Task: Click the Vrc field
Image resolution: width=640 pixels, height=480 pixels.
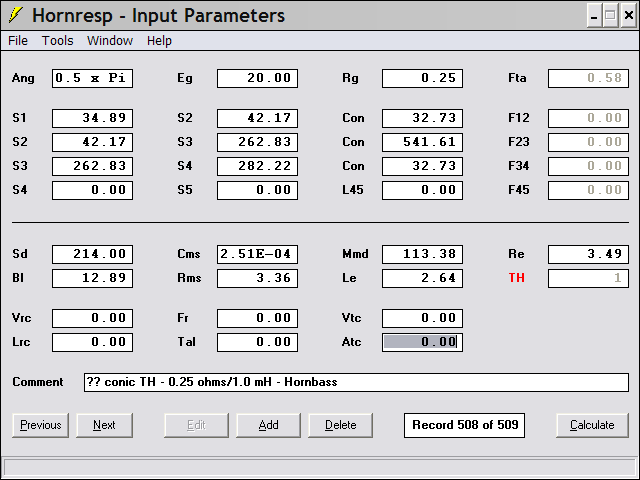Action: point(92,318)
